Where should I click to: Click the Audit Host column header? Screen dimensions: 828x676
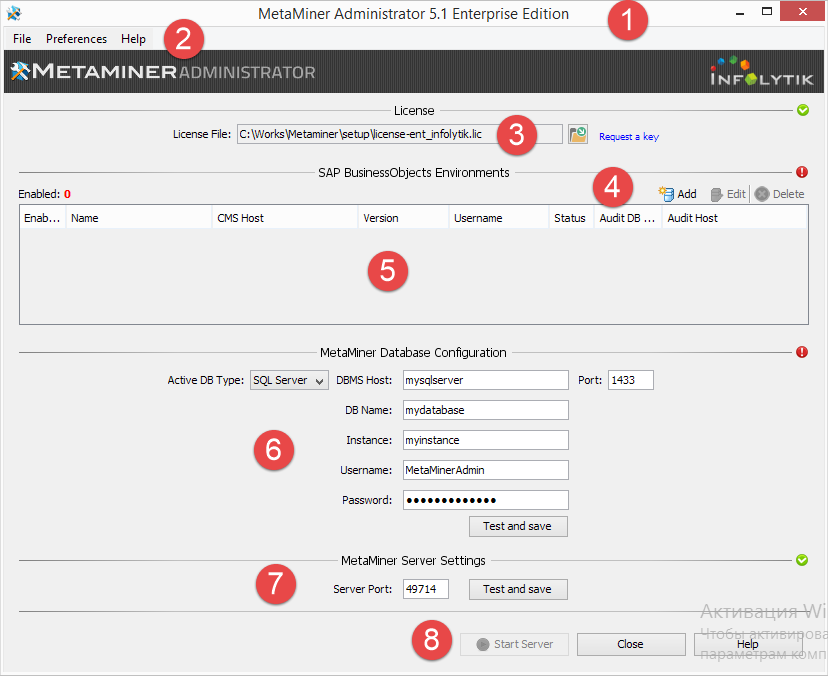pos(735,218)
